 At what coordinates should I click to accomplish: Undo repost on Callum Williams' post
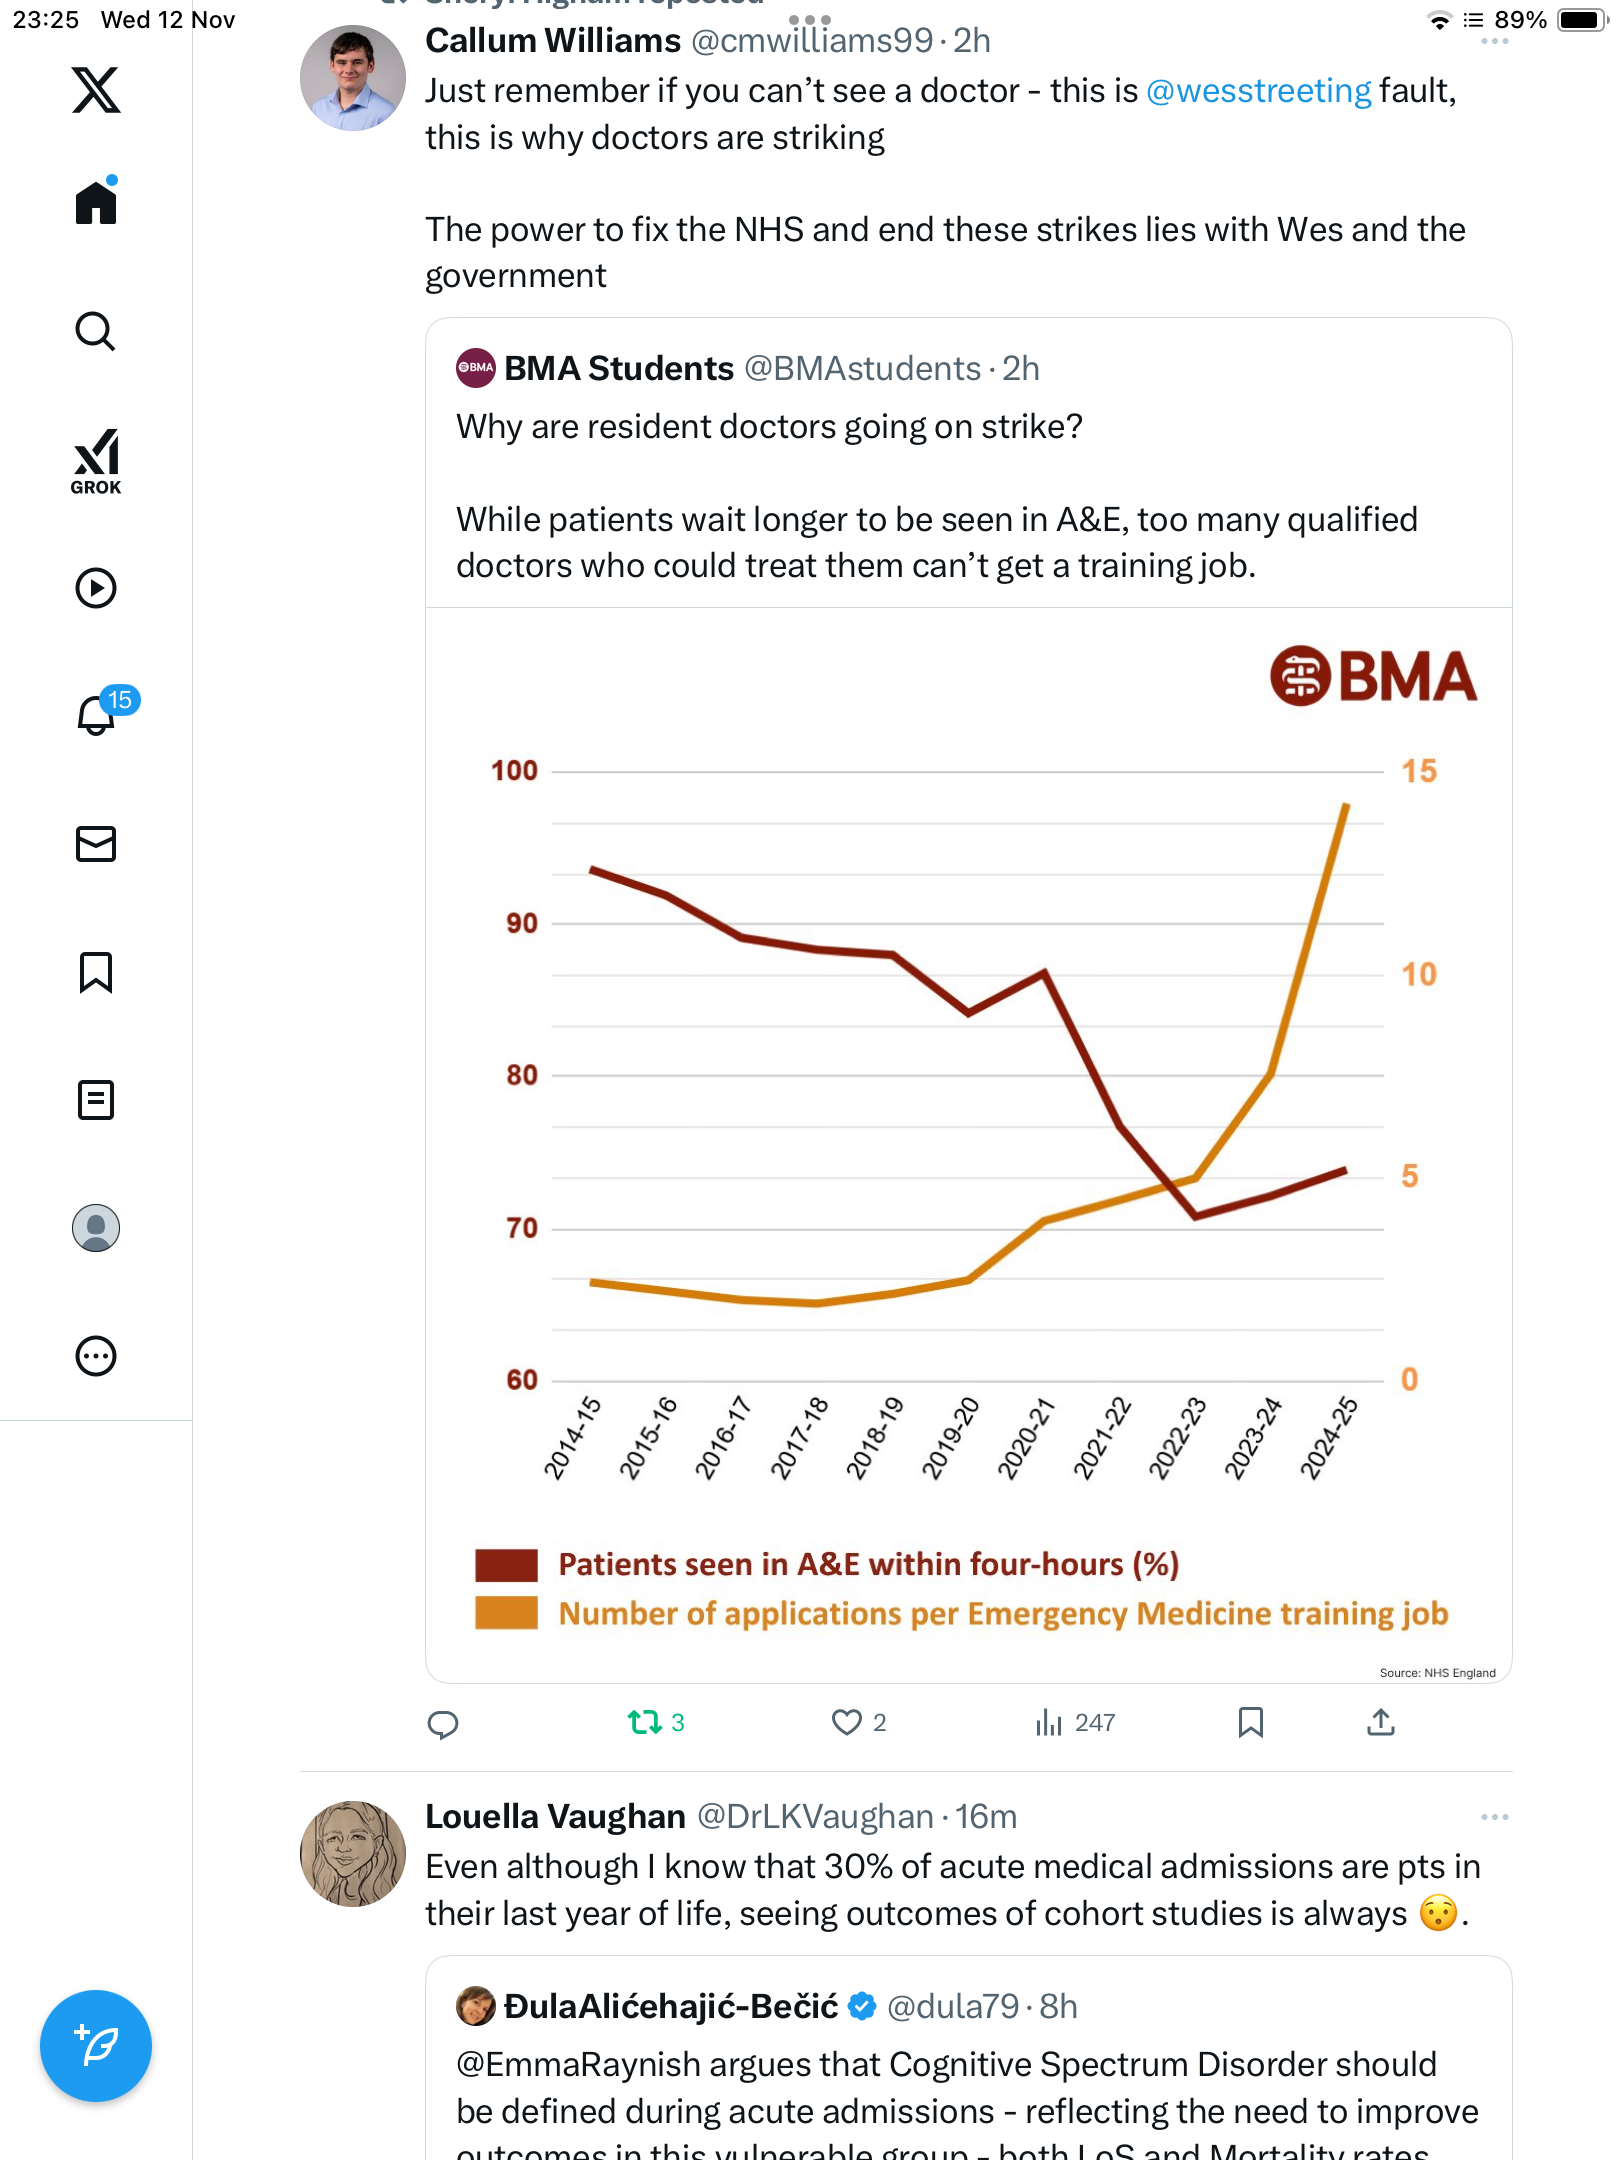click(x=645, y=1722)
